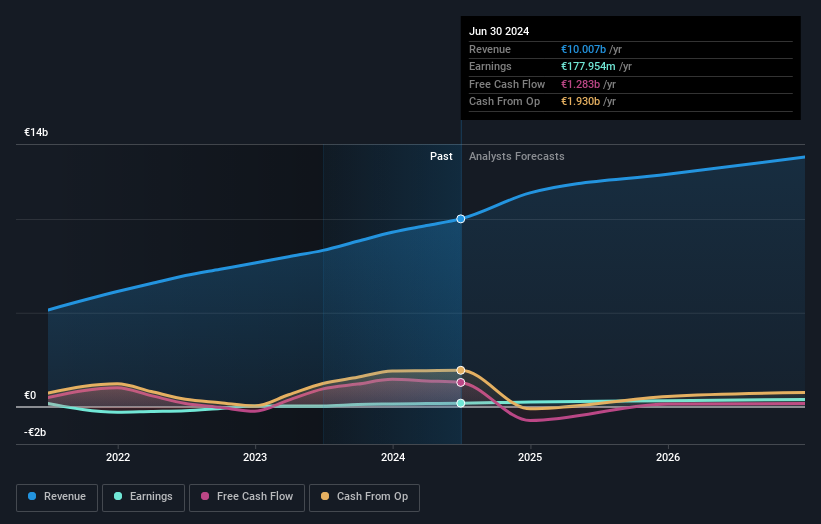The width and height of the screenshot is (821, 524).
Task: Click the Past label on chart
Action: click(441, 156)
